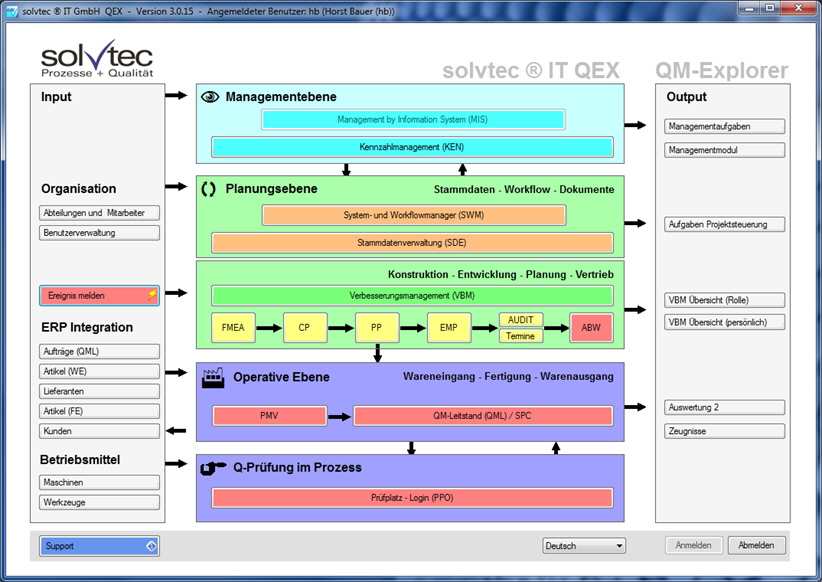This screenshot has height=582, width=822.
Task: Open the AUDIT module
Action: [x=521, y=320]
